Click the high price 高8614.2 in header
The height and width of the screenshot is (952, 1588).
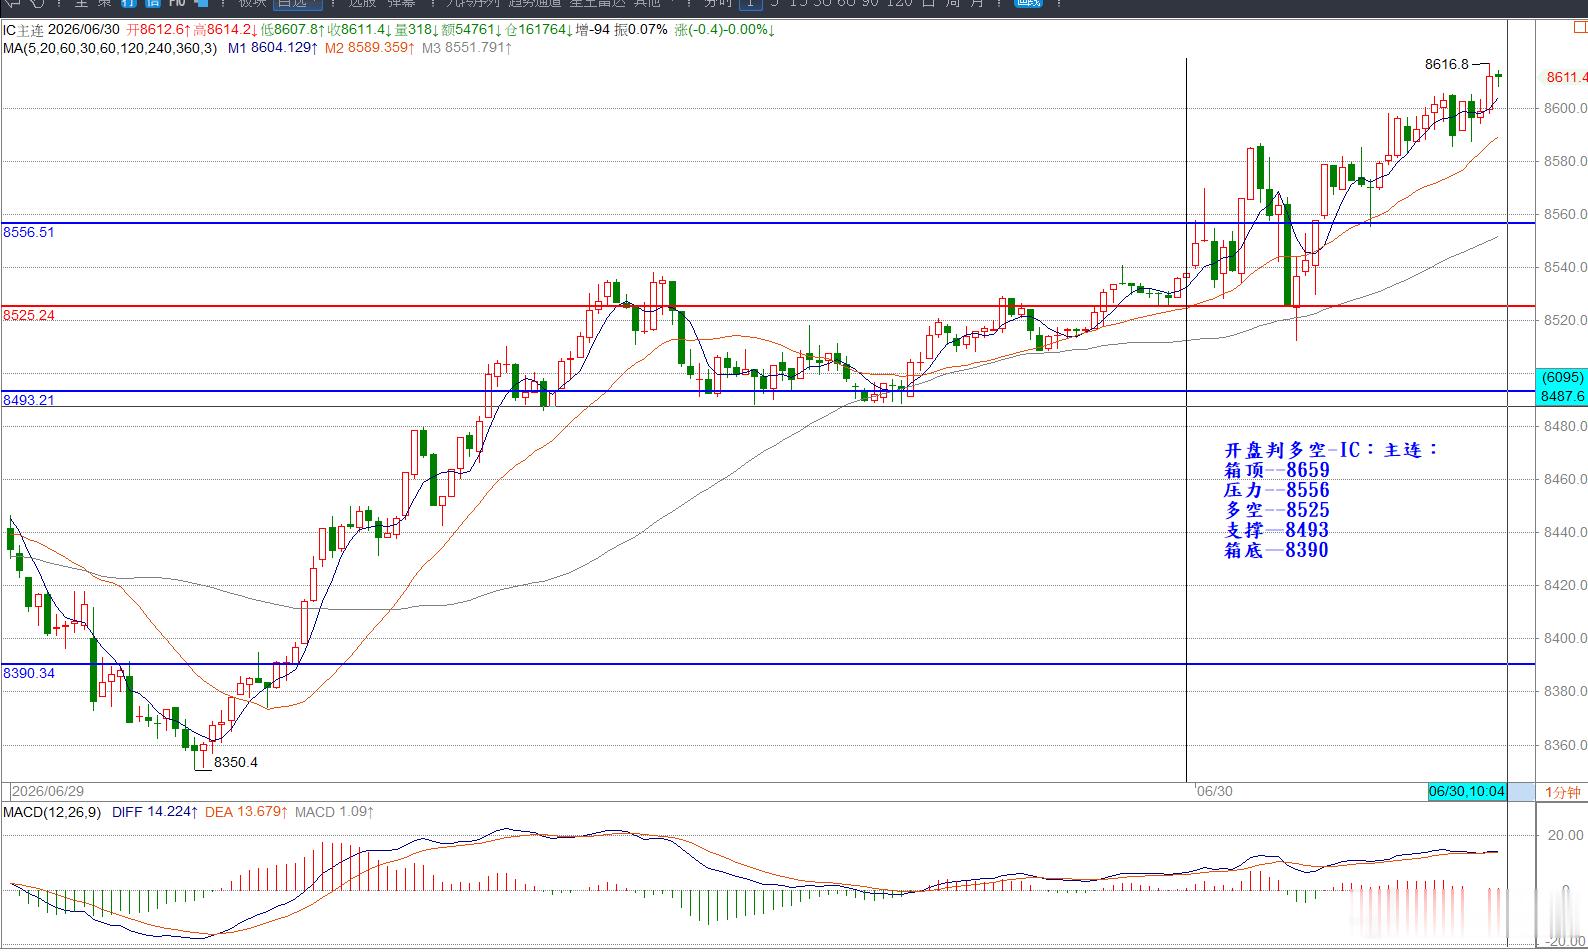[x=226, y=30]
